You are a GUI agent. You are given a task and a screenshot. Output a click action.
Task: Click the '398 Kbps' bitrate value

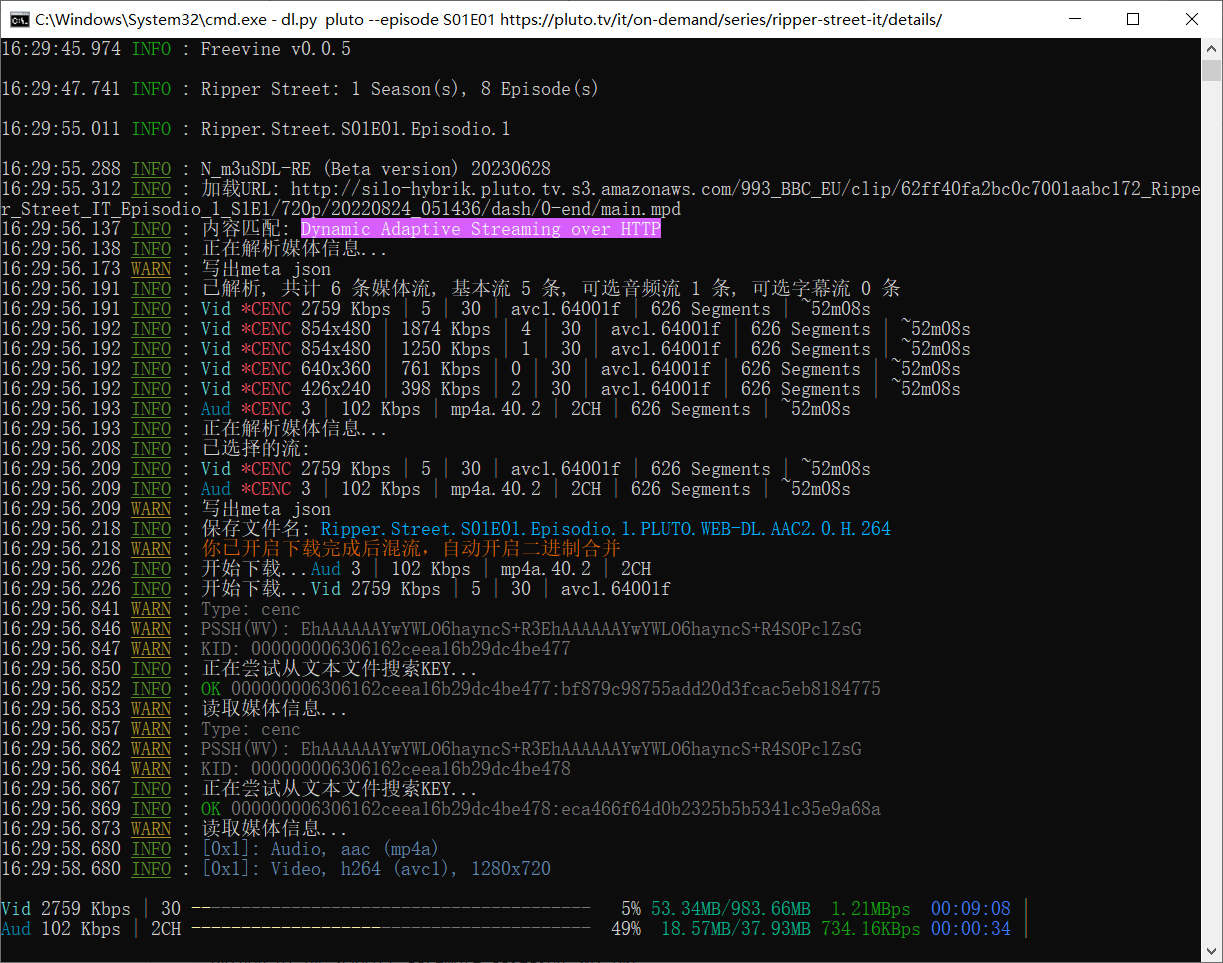(x=440, y=389)
